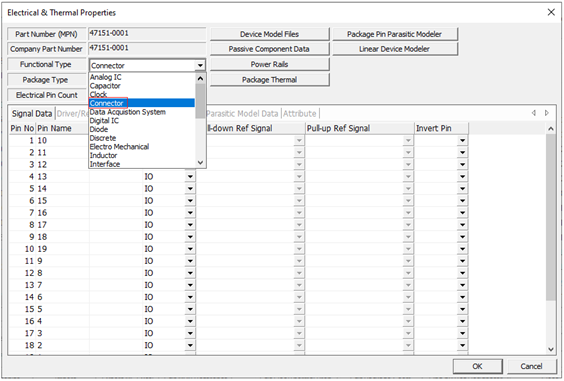The image size is (564, 381).
Task: Select Digital IC from the list
Action: [142, 121]
